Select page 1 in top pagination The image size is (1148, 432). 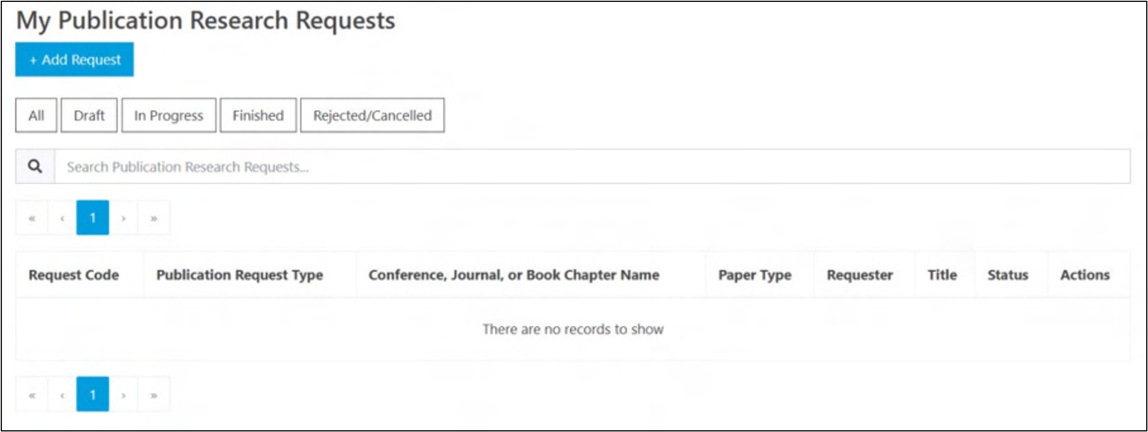93,218
